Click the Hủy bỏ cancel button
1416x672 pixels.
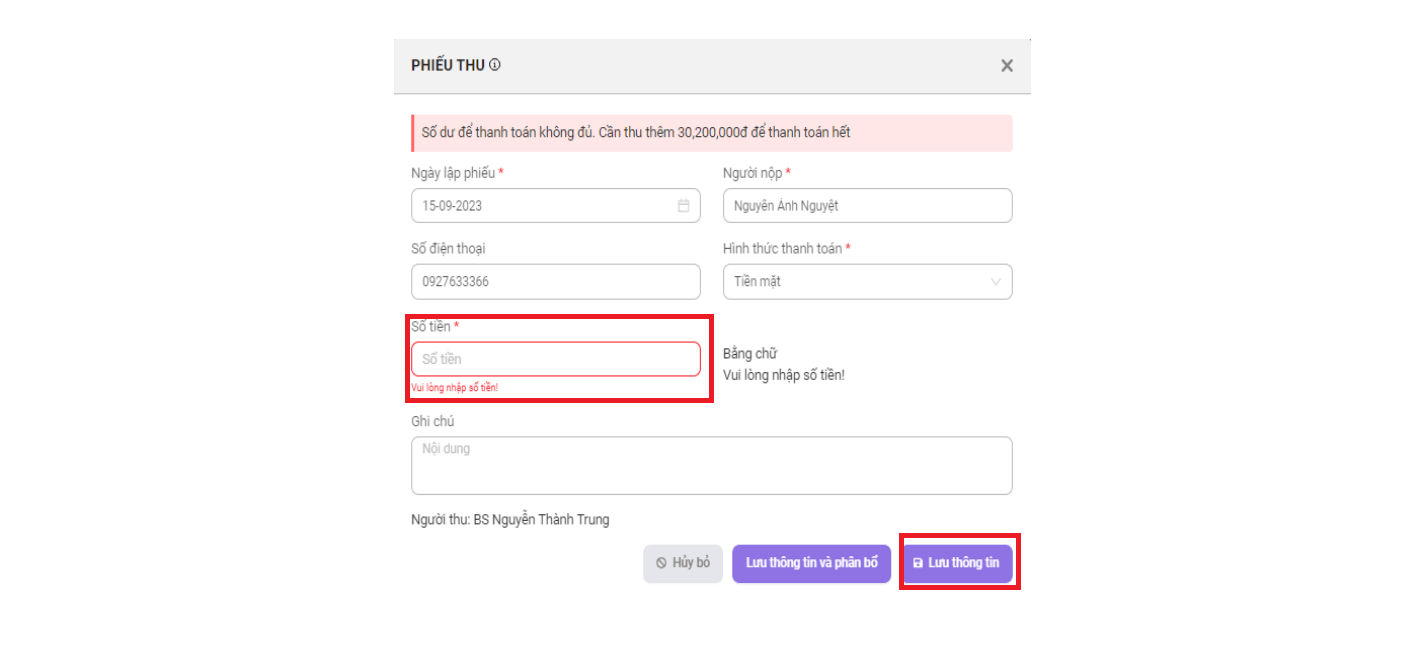click(x=682, y=563)
